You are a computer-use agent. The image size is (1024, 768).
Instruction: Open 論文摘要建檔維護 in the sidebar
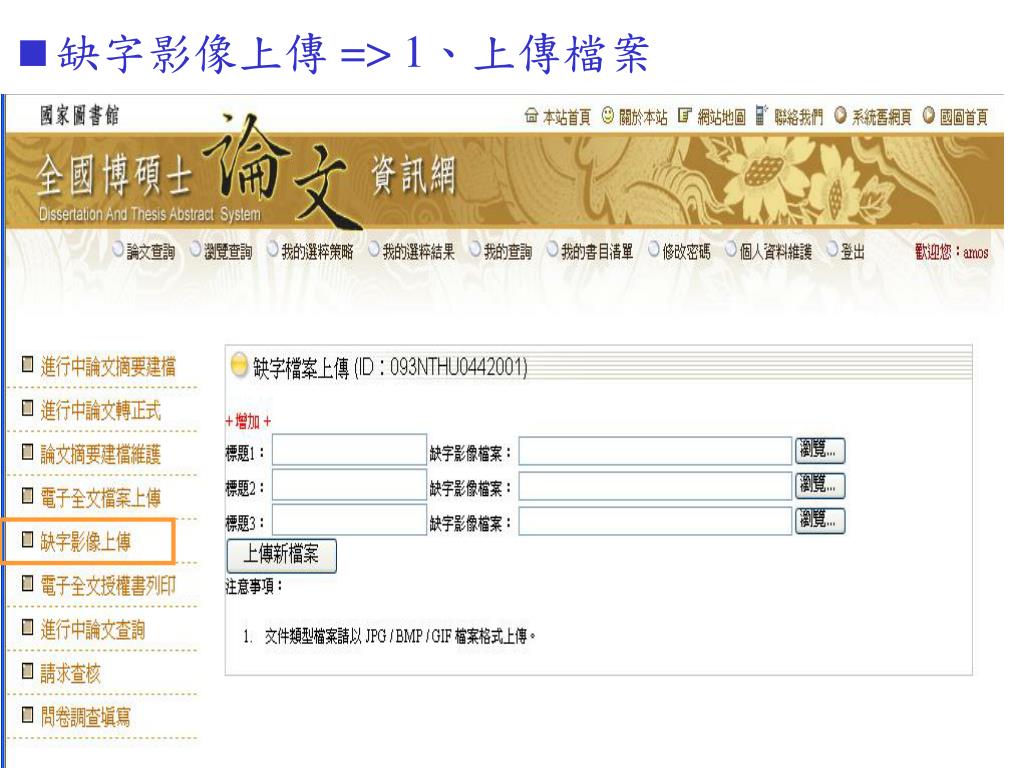coord(101,454)
